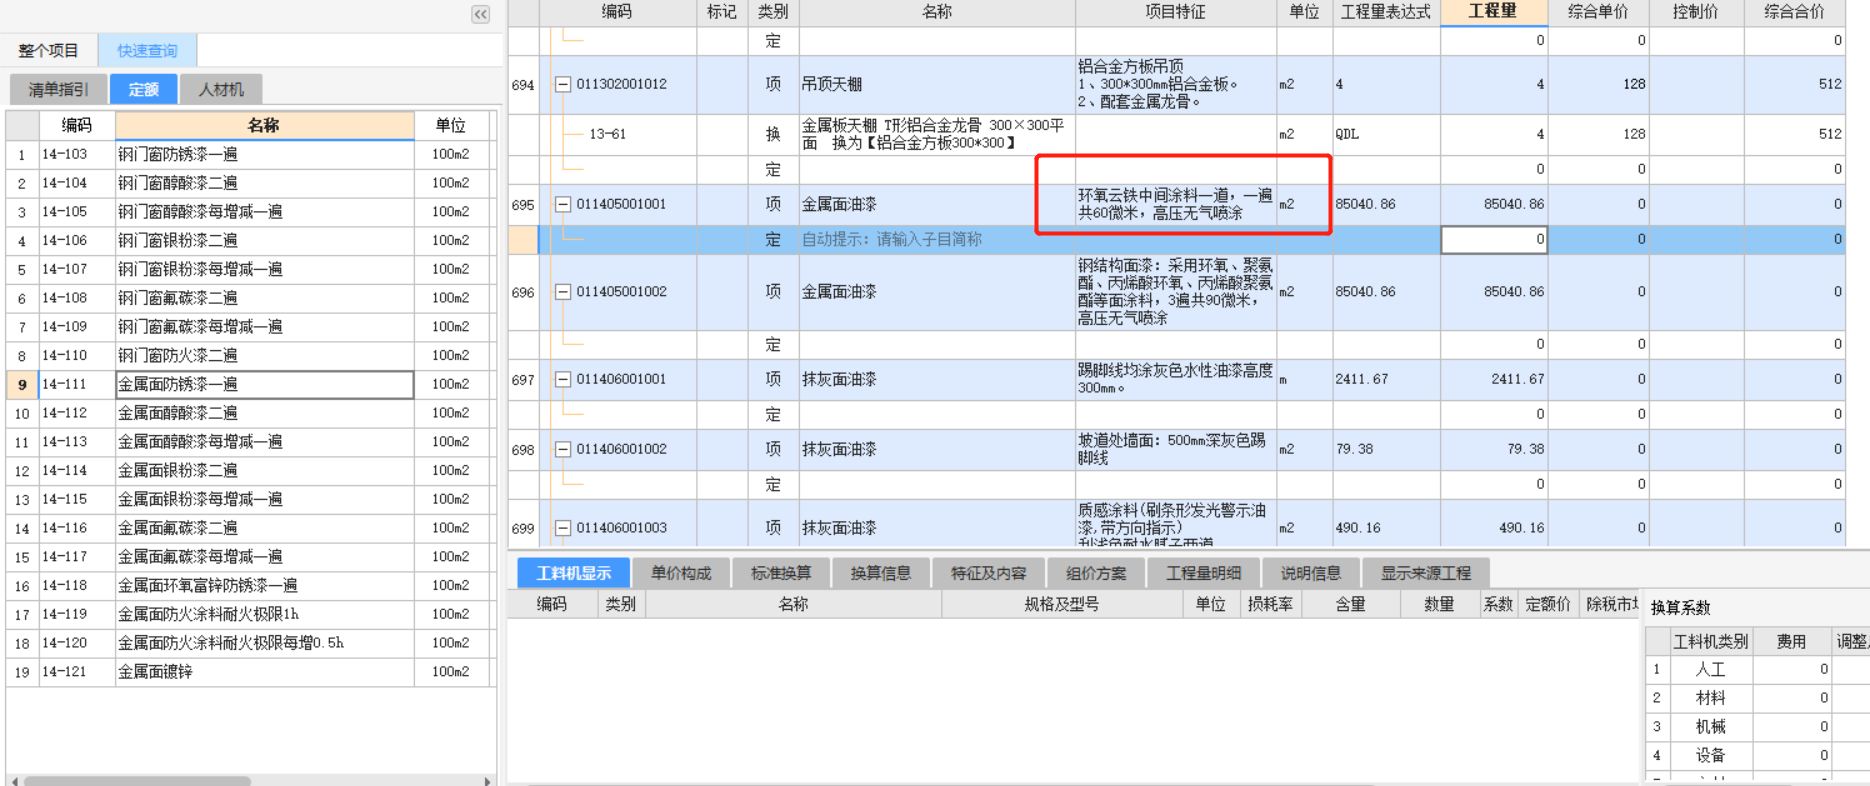The width and height of the screenshot is (1870, 786).
Task: Select quota 14-118 金属面环氧富锌防锈漆一遍
Action: coord(250,585)
